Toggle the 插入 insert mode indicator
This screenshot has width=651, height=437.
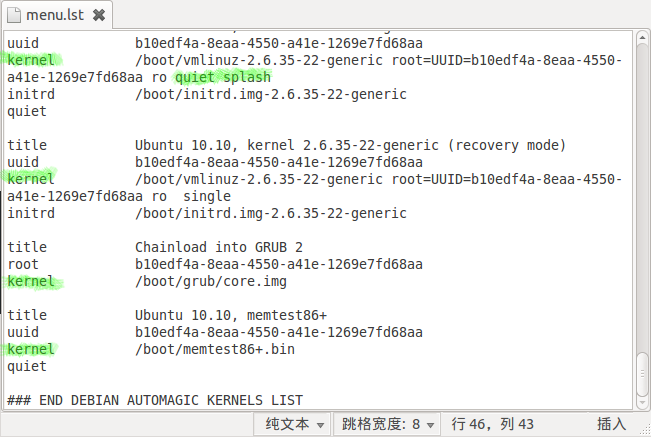612,424
